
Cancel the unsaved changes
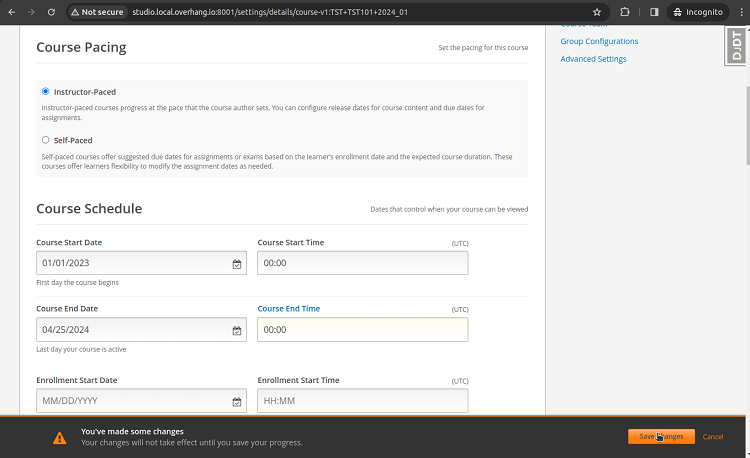point(713,436)
